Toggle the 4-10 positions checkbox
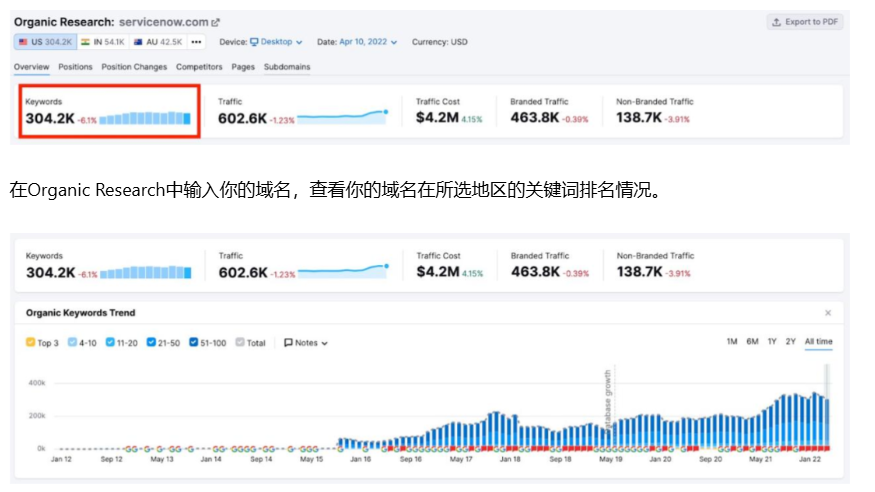This screenshot has width=875, height=492. (72, 342)
